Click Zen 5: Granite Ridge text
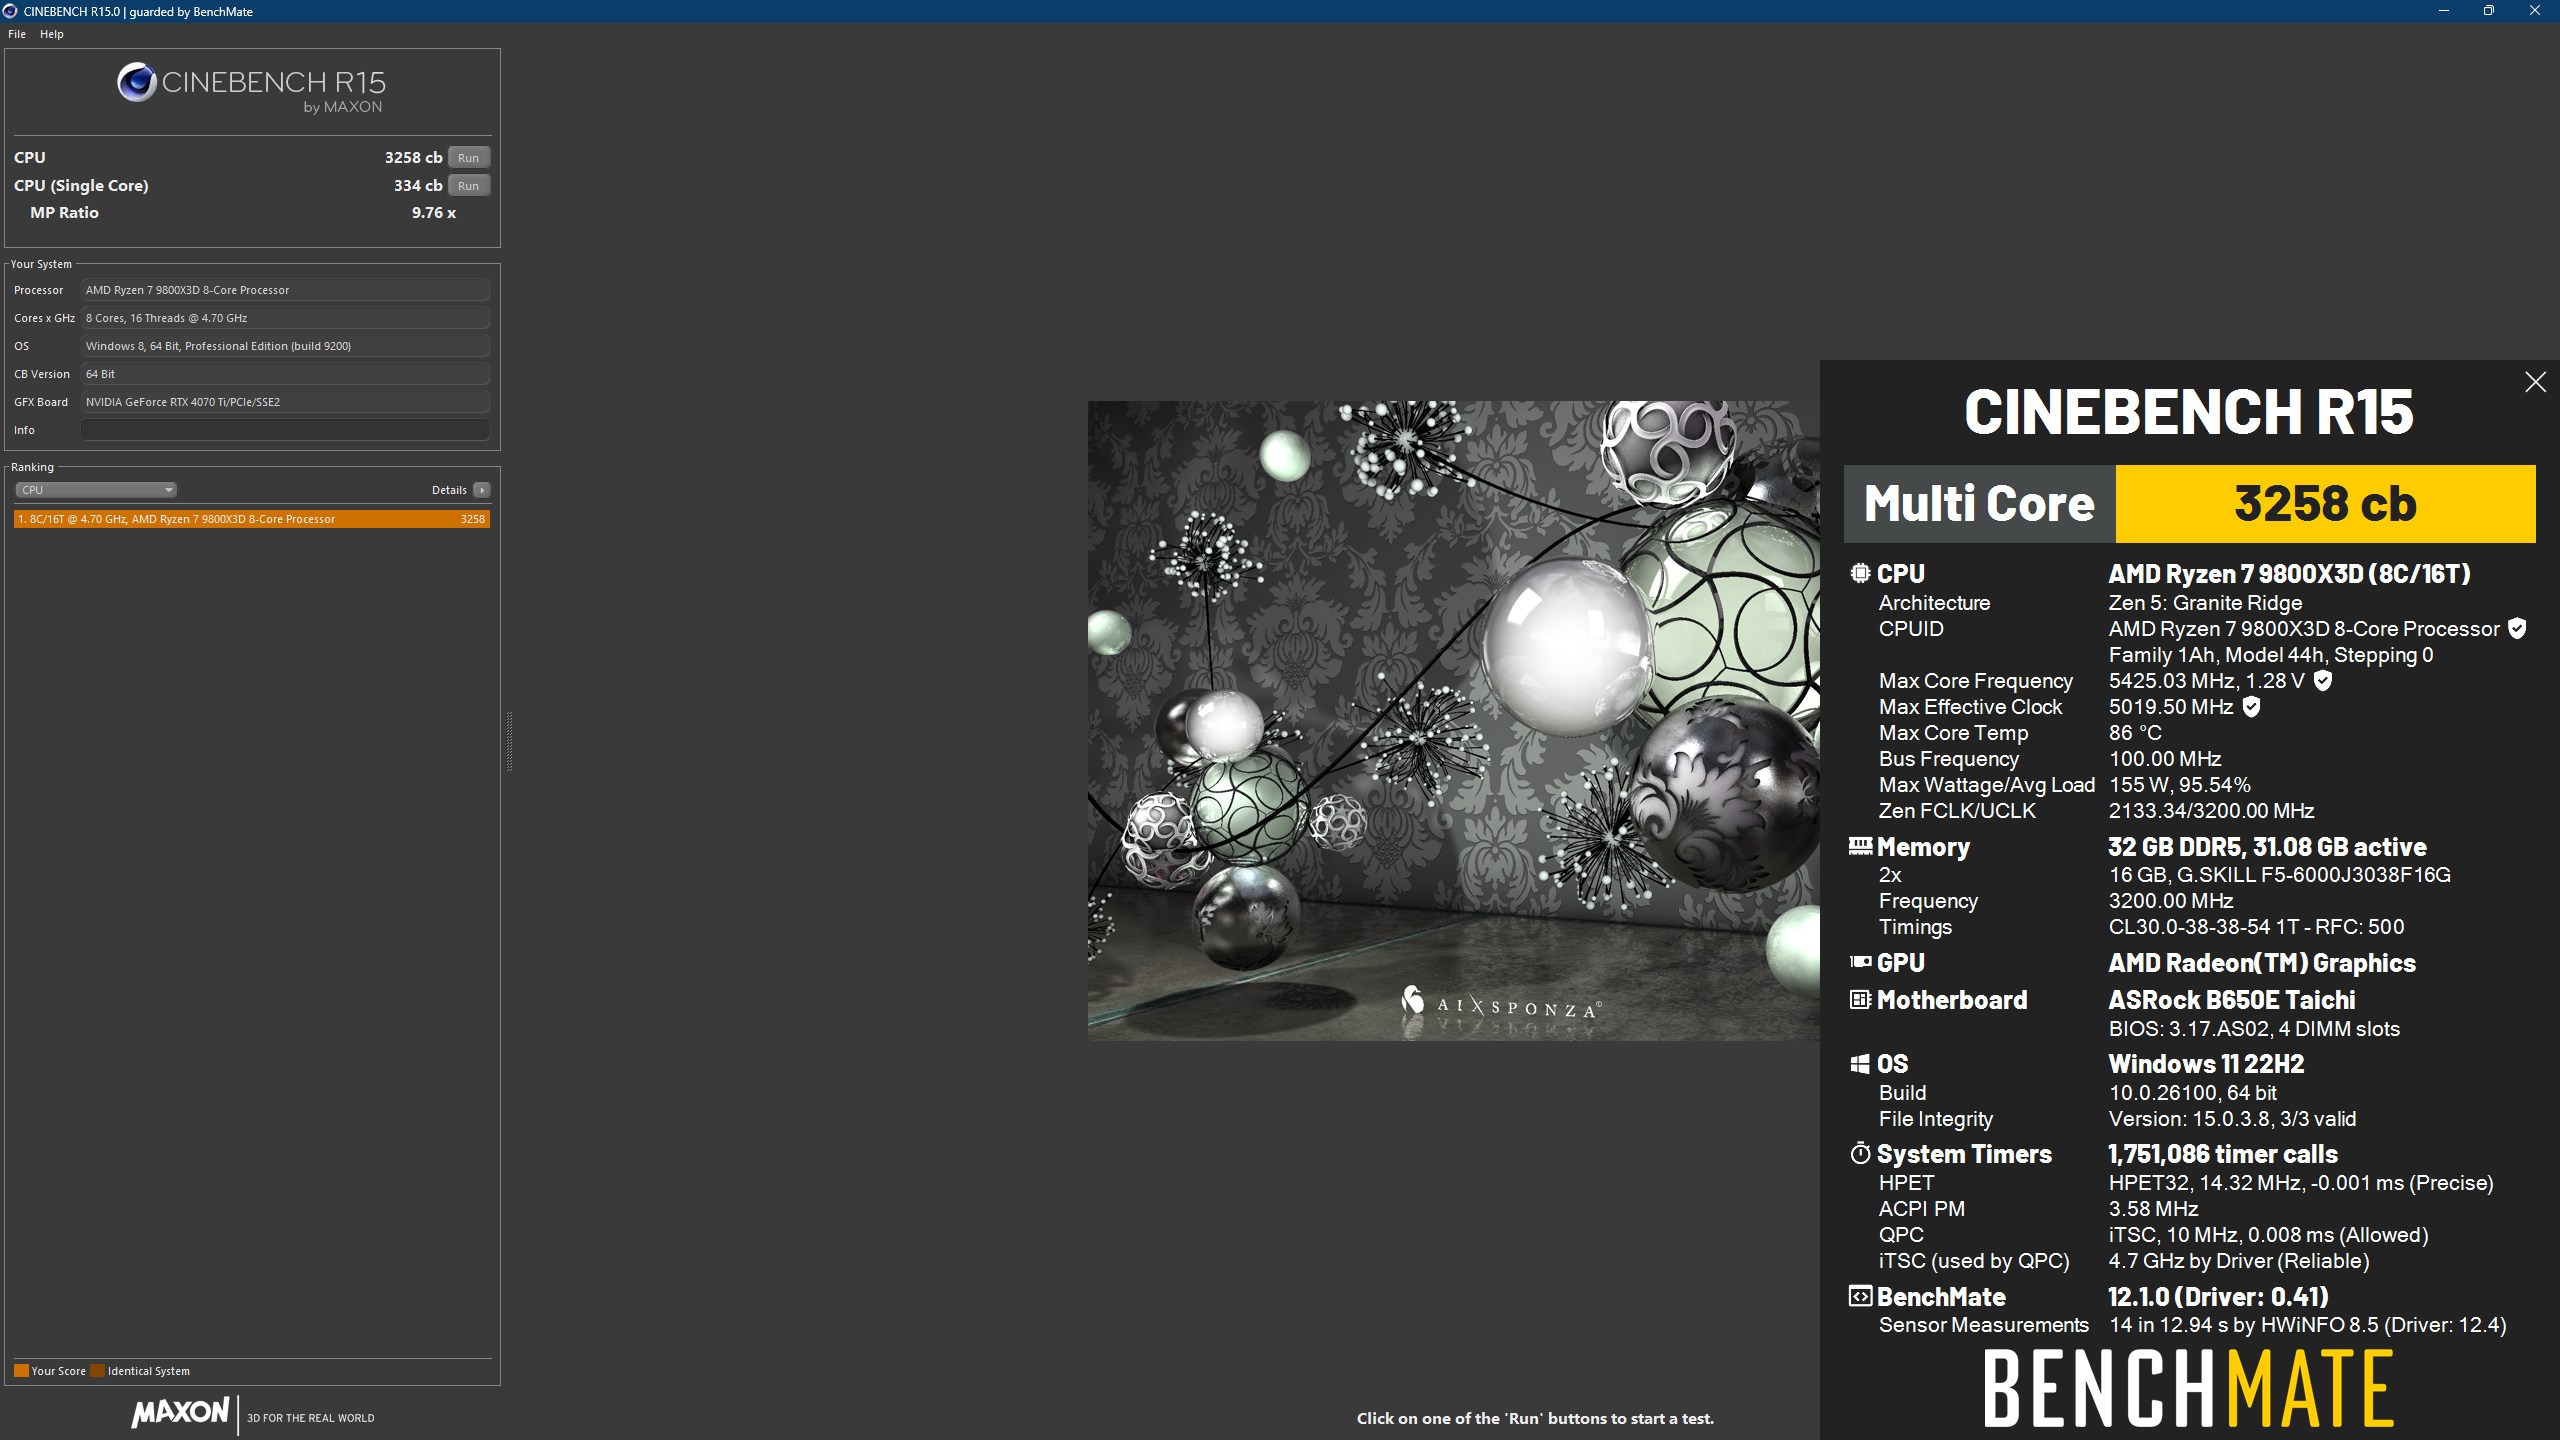 [2205, 603]
